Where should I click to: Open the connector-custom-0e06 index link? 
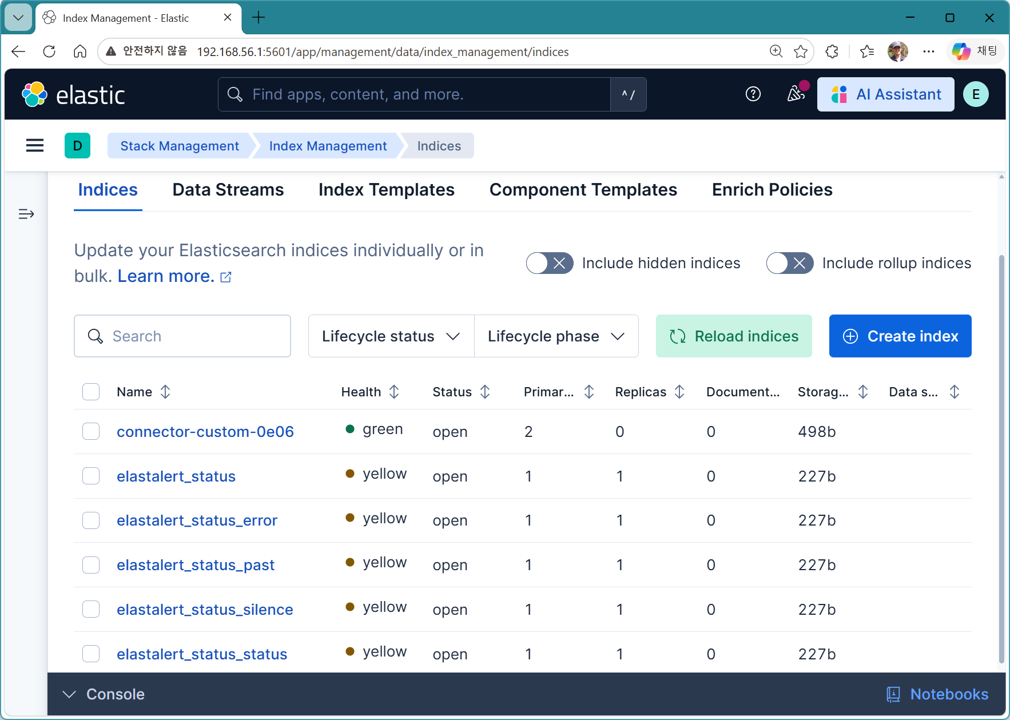pyautogui.click(x=204, y=431)
